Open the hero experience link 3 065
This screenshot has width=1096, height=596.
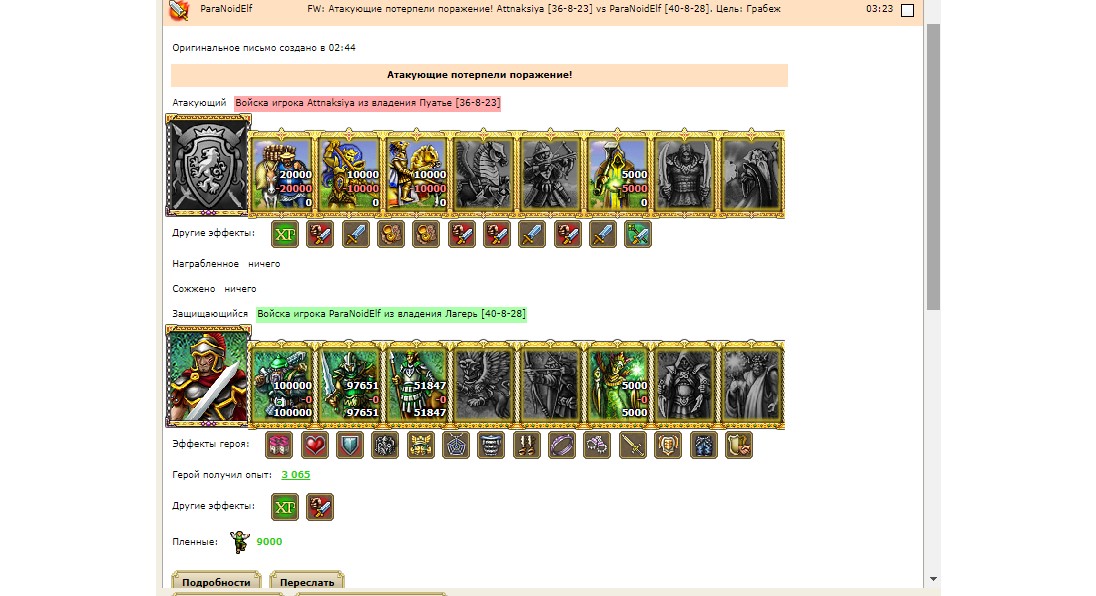pos(296,474)
